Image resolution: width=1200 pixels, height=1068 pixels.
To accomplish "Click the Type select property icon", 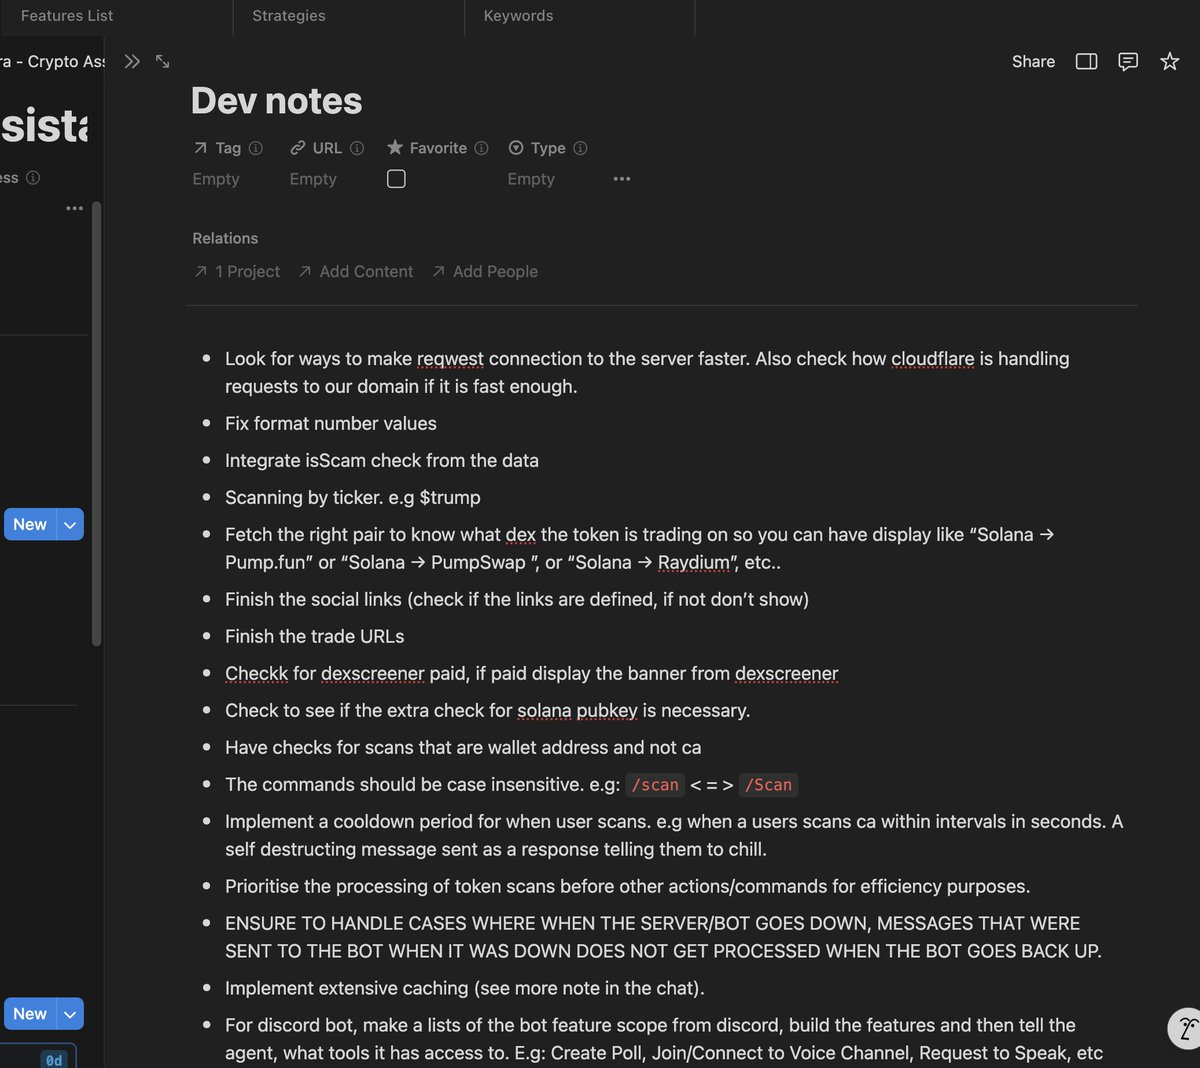I will [x=516, y=148].
